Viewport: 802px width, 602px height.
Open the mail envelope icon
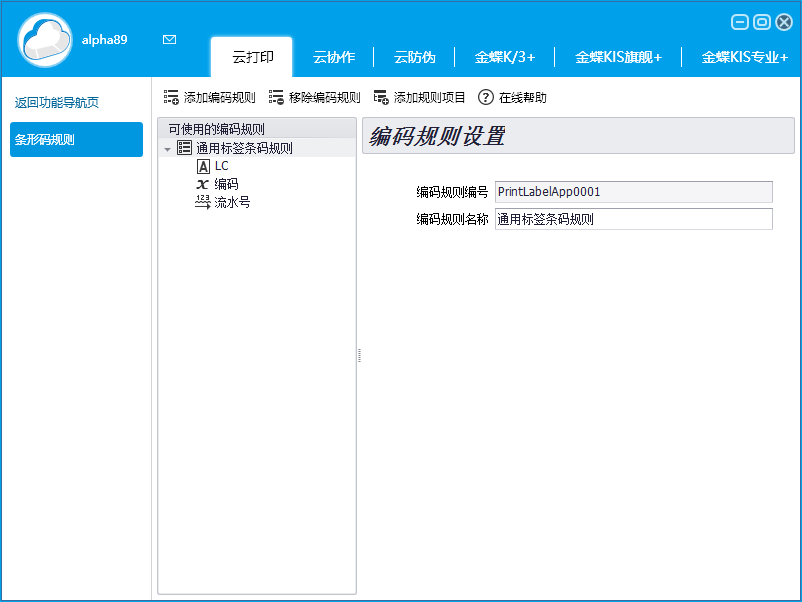[x=169, y=39]
